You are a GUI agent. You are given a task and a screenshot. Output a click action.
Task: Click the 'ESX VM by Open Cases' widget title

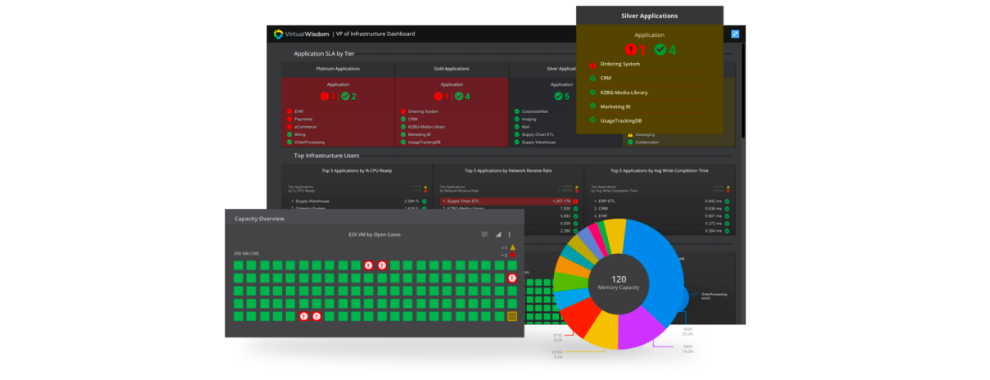coord(374,234)
